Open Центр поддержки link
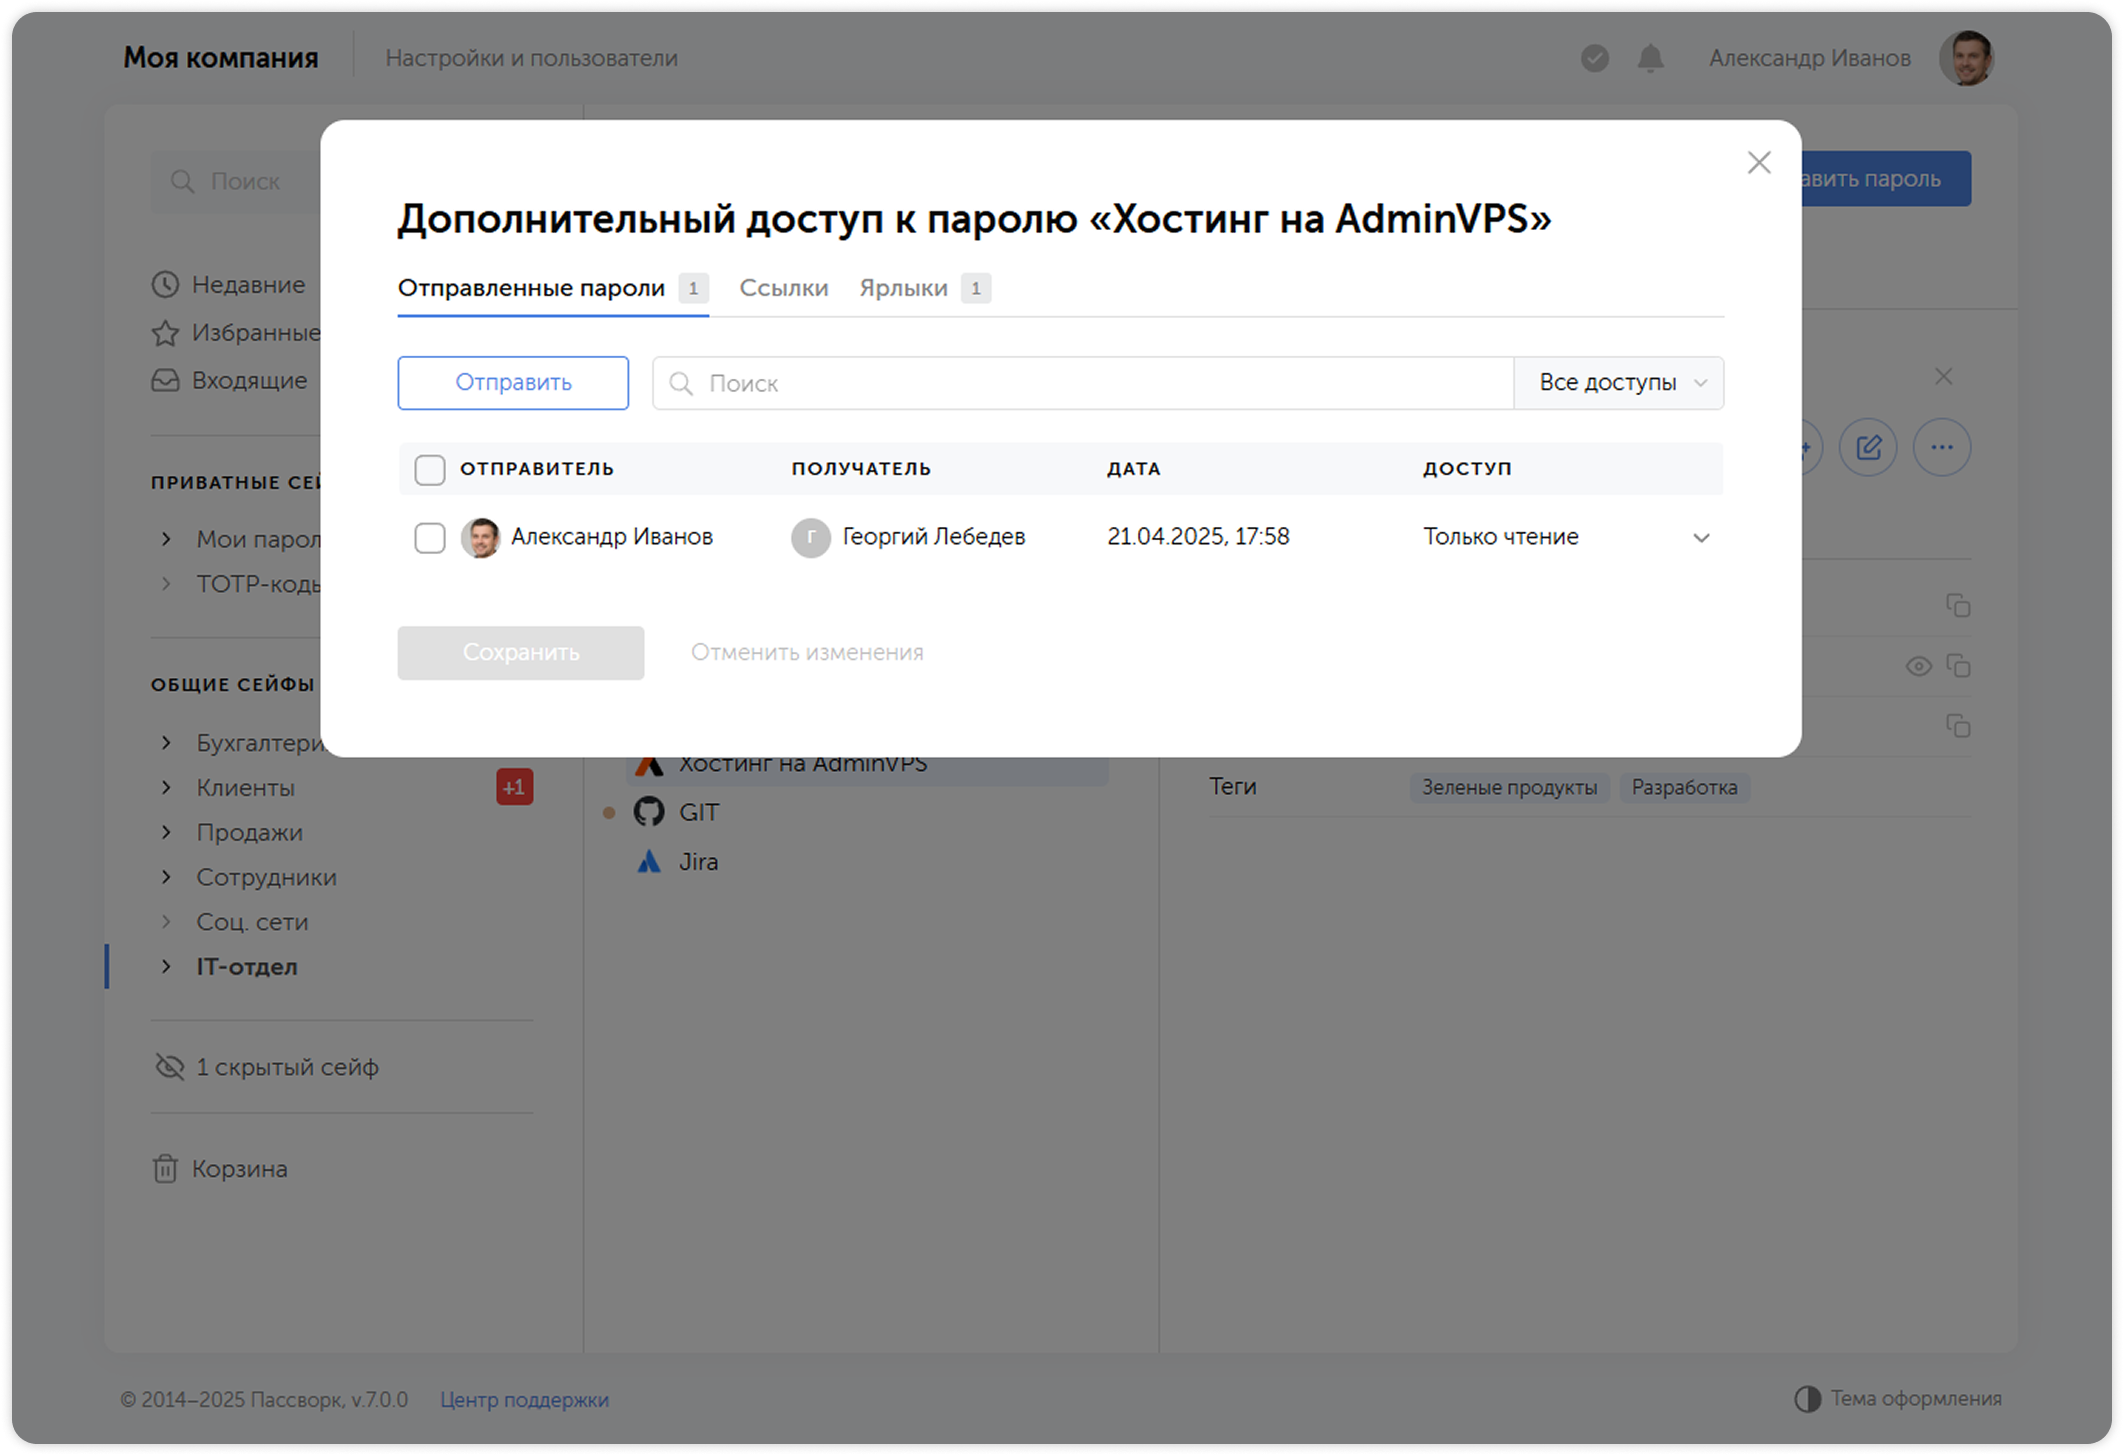The image size is (2124, 1456). (524, 1400)
